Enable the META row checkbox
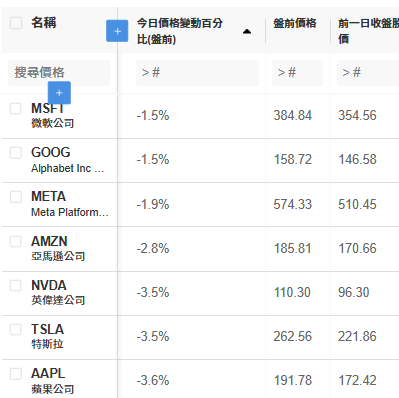Viewport: 399px width, 398px height. click(x=16, y=197)
